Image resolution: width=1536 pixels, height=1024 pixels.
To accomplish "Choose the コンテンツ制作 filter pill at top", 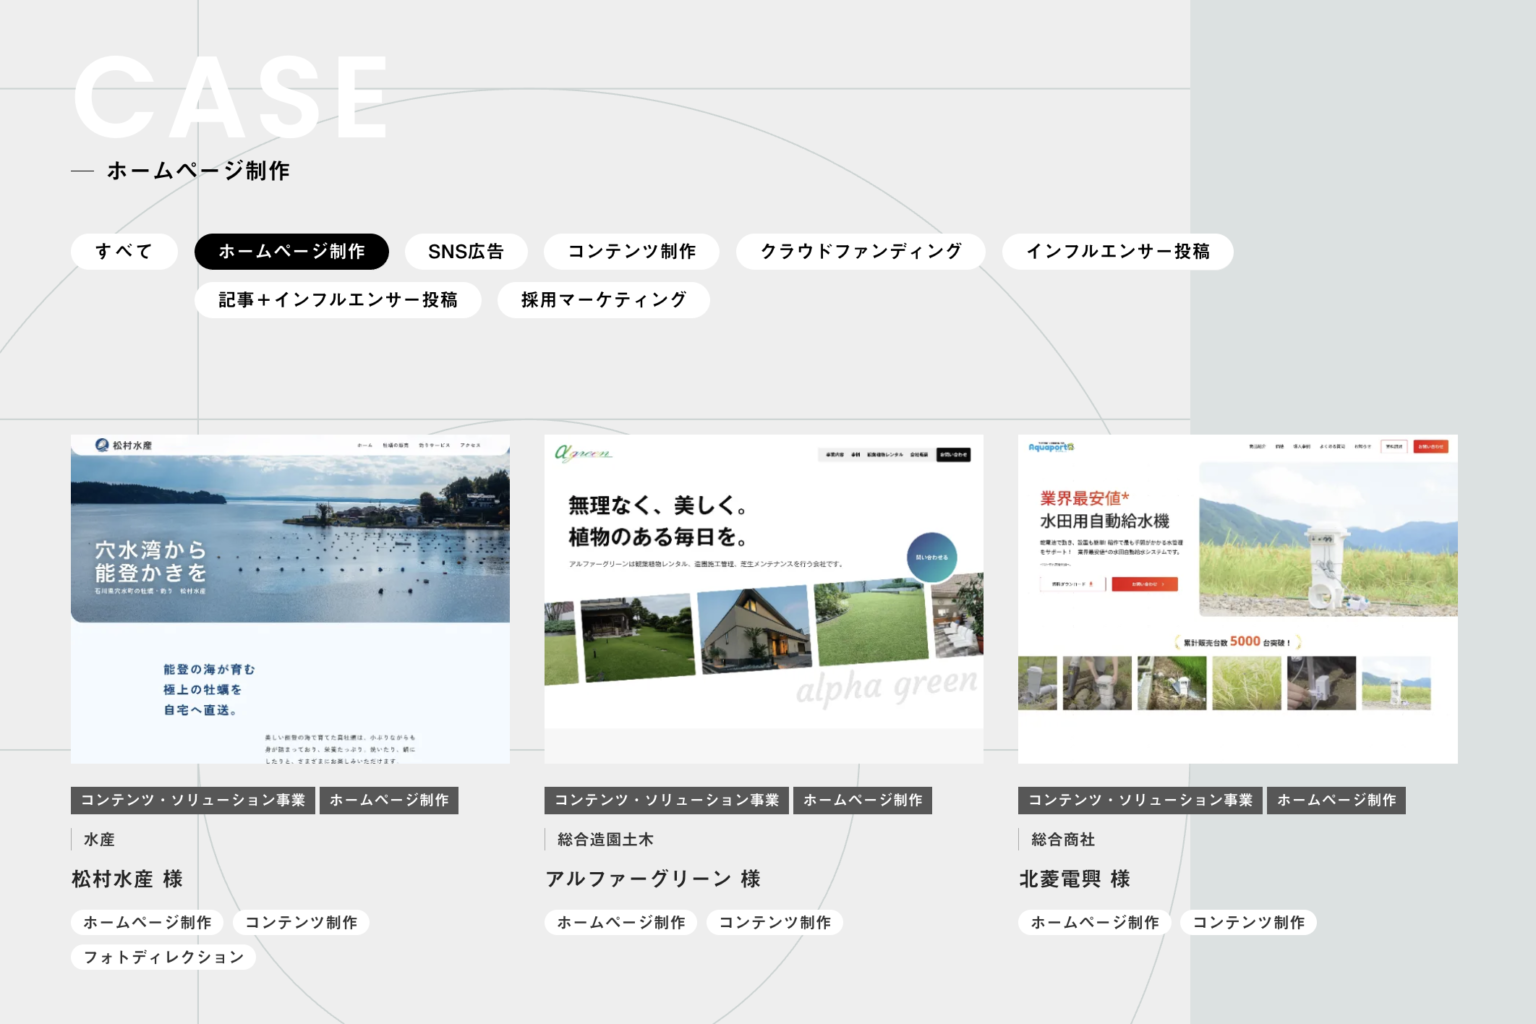I will (x=631, y=251).
